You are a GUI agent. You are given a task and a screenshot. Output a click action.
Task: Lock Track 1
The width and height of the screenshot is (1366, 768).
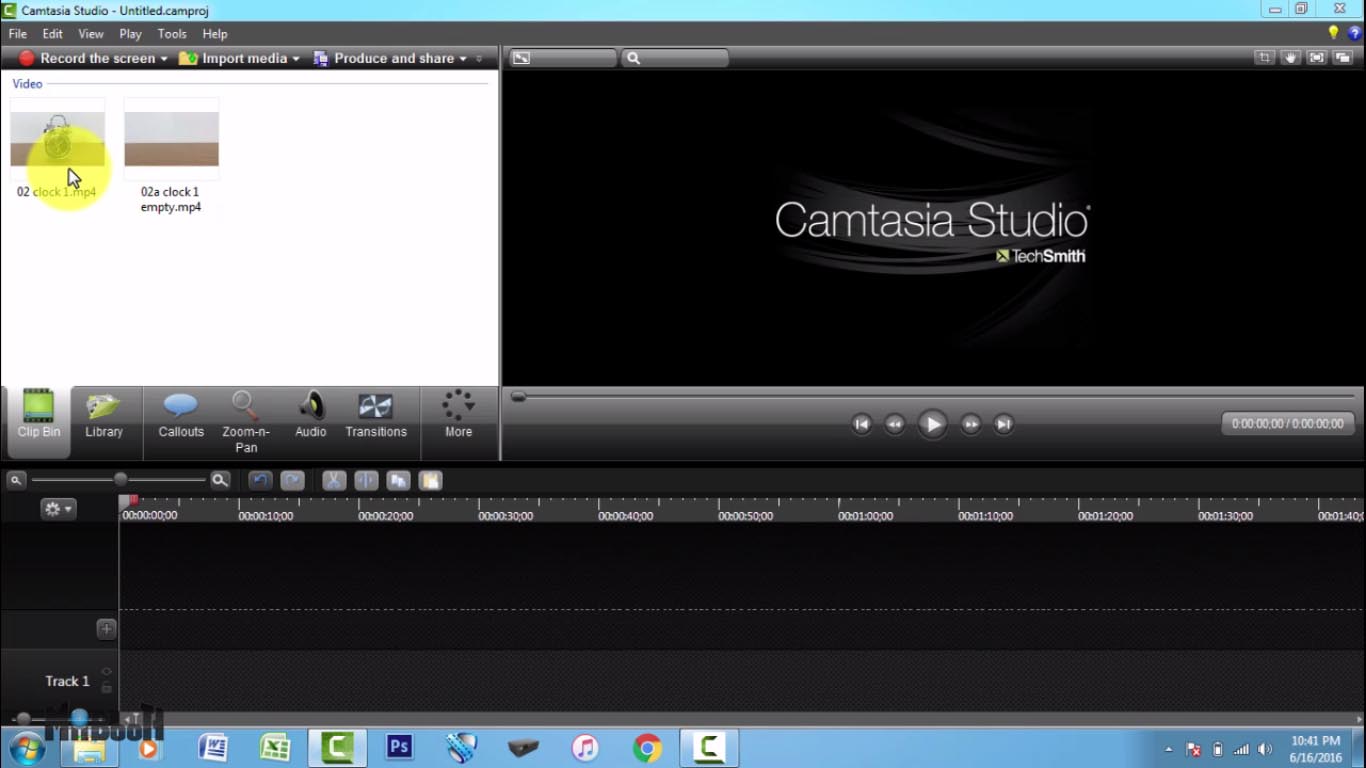point(106,689)
